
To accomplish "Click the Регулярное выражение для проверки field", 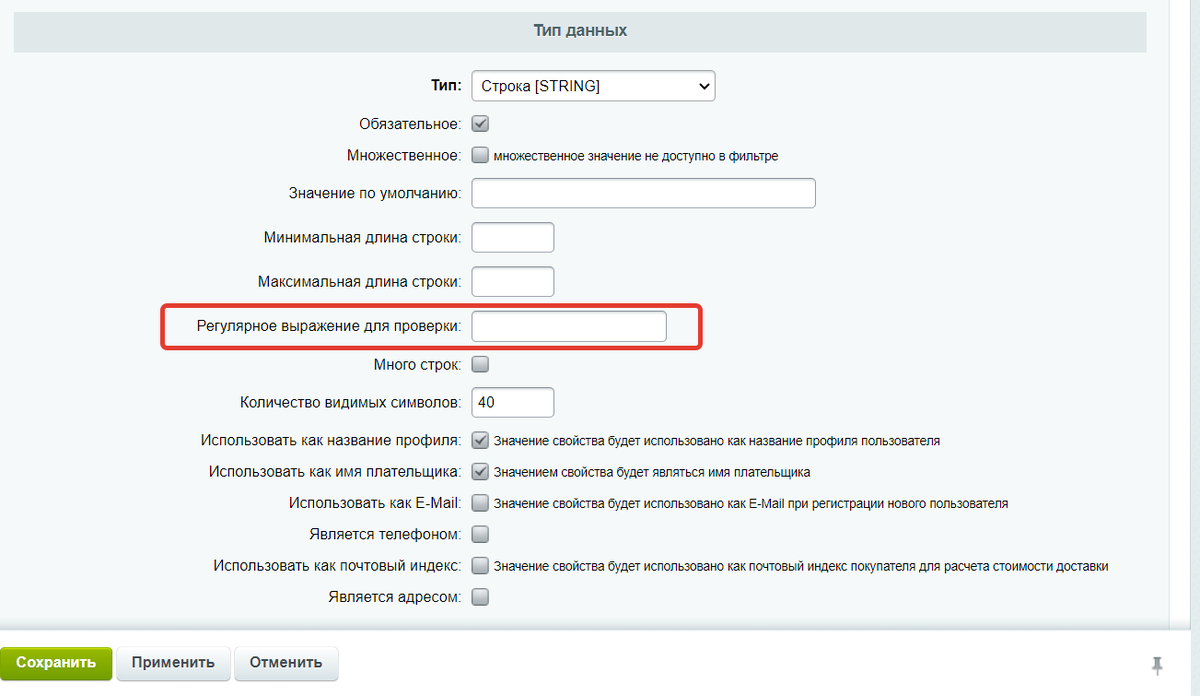I will [x=568, y=326].
